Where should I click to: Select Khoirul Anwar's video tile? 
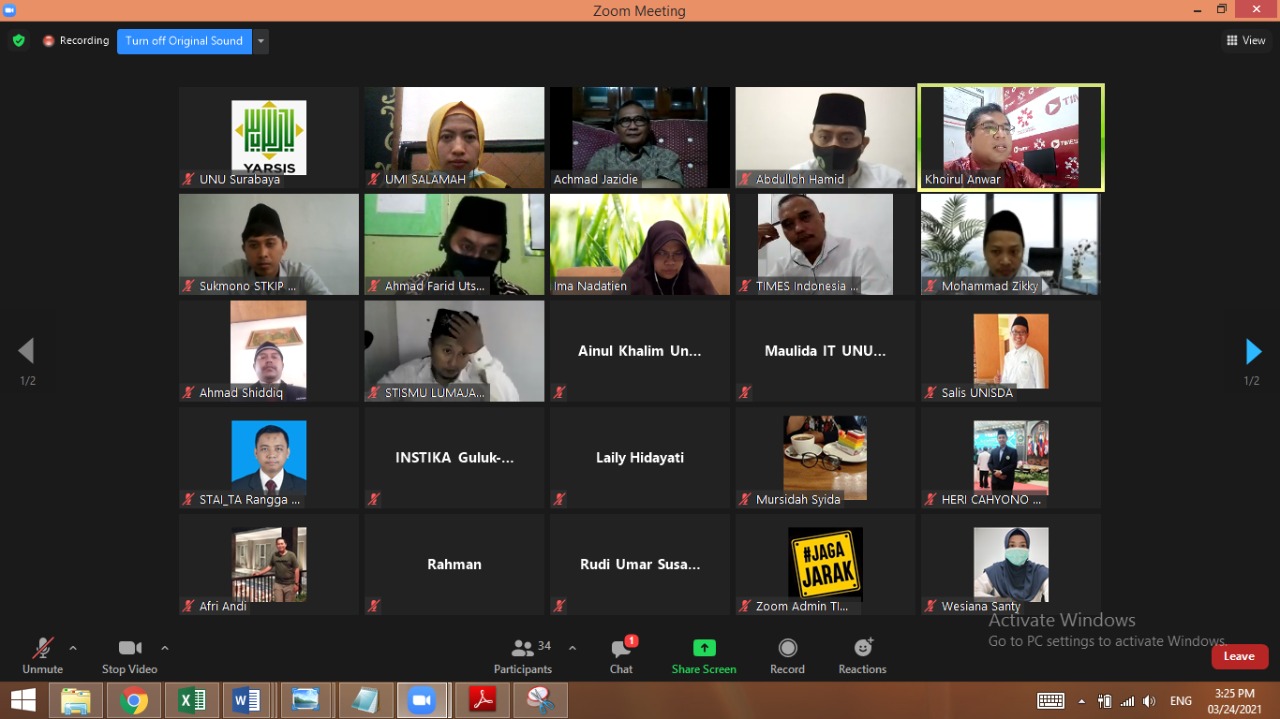click(x=1011, y=137)
